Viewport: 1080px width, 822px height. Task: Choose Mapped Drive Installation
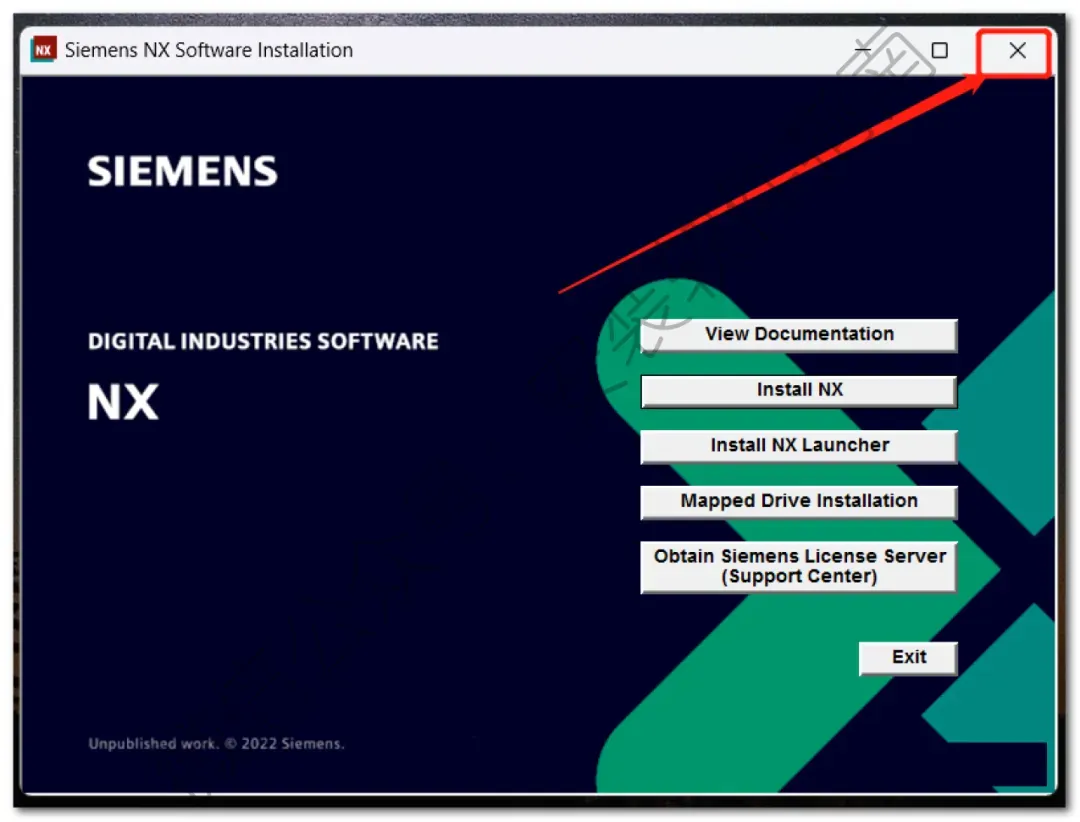click(798, 502)
